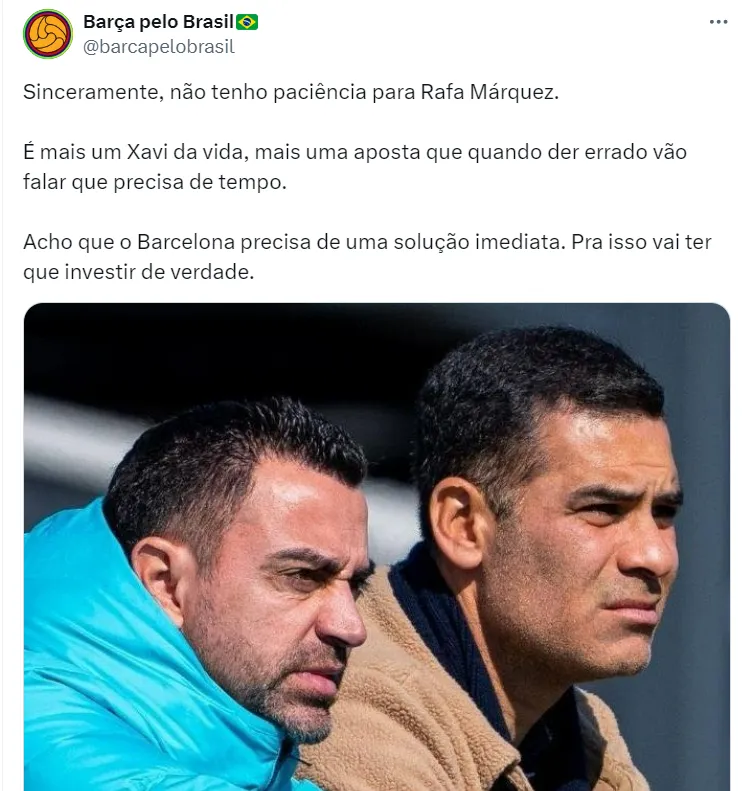Viewport: 742px width, 791px height.
Task: Open the Barça pelo Brasil display name
Action: click(x=158, y=22)
